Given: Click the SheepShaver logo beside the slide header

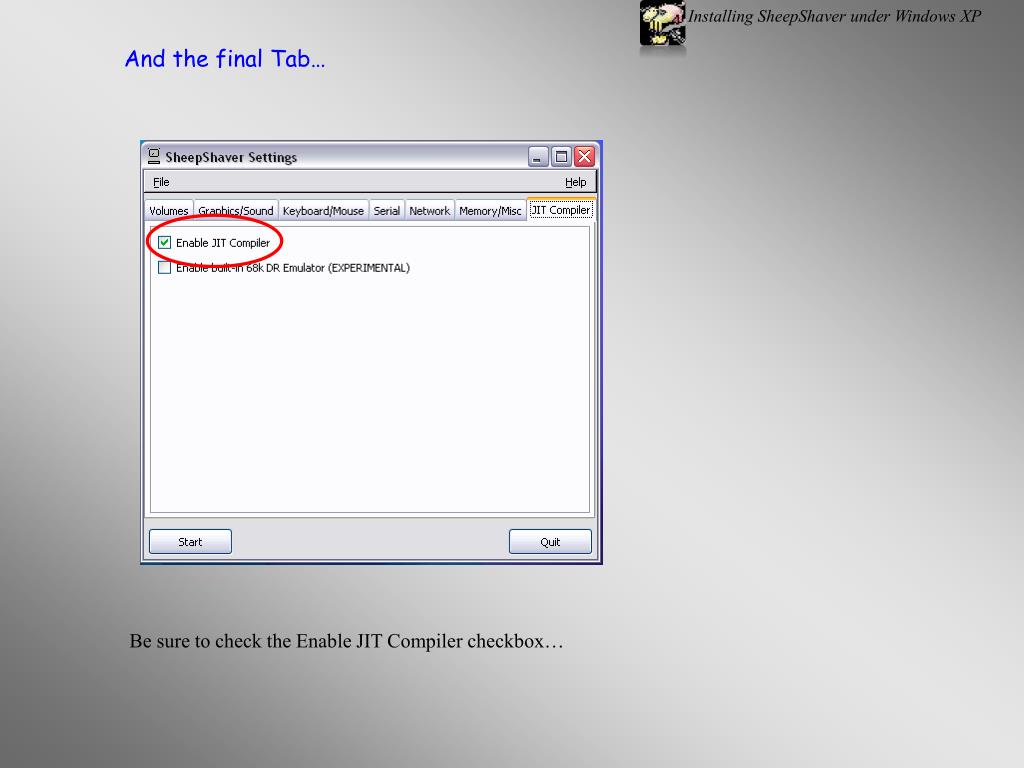Looking at the screenshot, I should 662,24.
